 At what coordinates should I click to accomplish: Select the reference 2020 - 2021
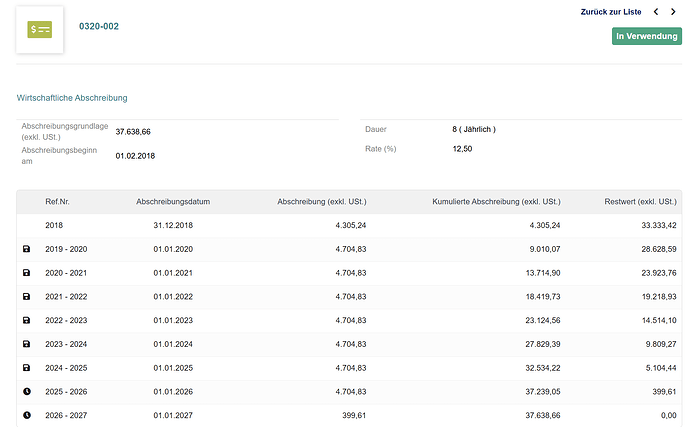[x=66, y=273]
